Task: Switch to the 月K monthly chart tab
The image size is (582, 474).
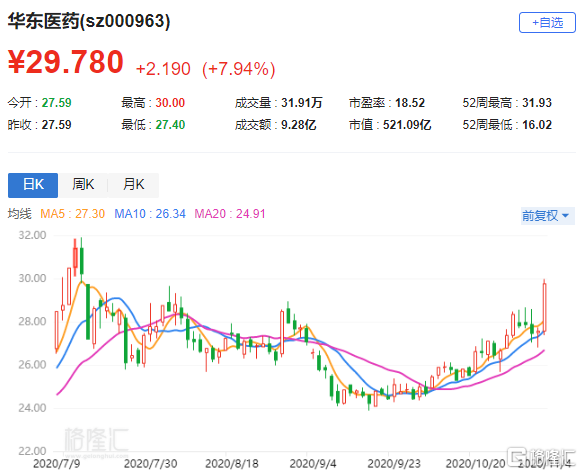Action: pos(134,184)
